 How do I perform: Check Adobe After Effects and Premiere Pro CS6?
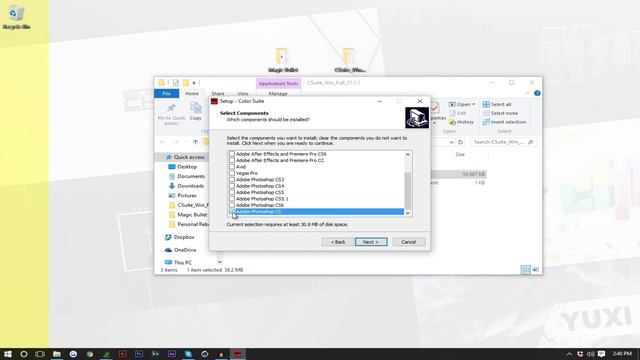coord(232,154)
